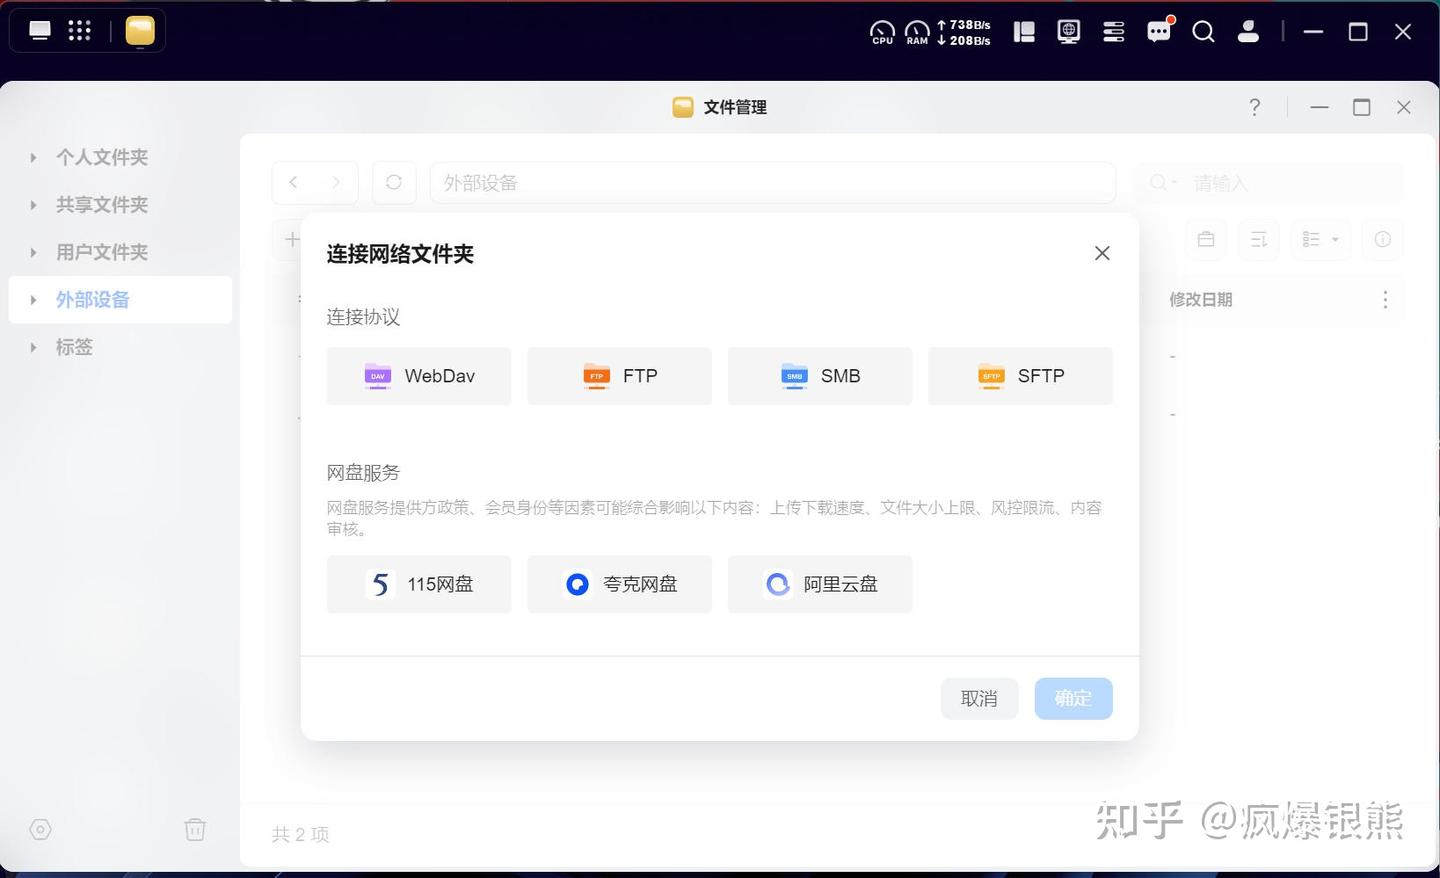Select the SFTP connection protocol

click(1020, 376)
